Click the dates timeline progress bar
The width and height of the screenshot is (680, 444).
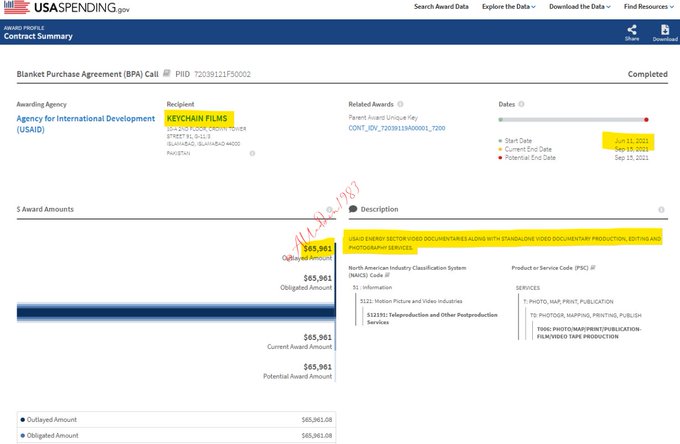coord(573,119)
